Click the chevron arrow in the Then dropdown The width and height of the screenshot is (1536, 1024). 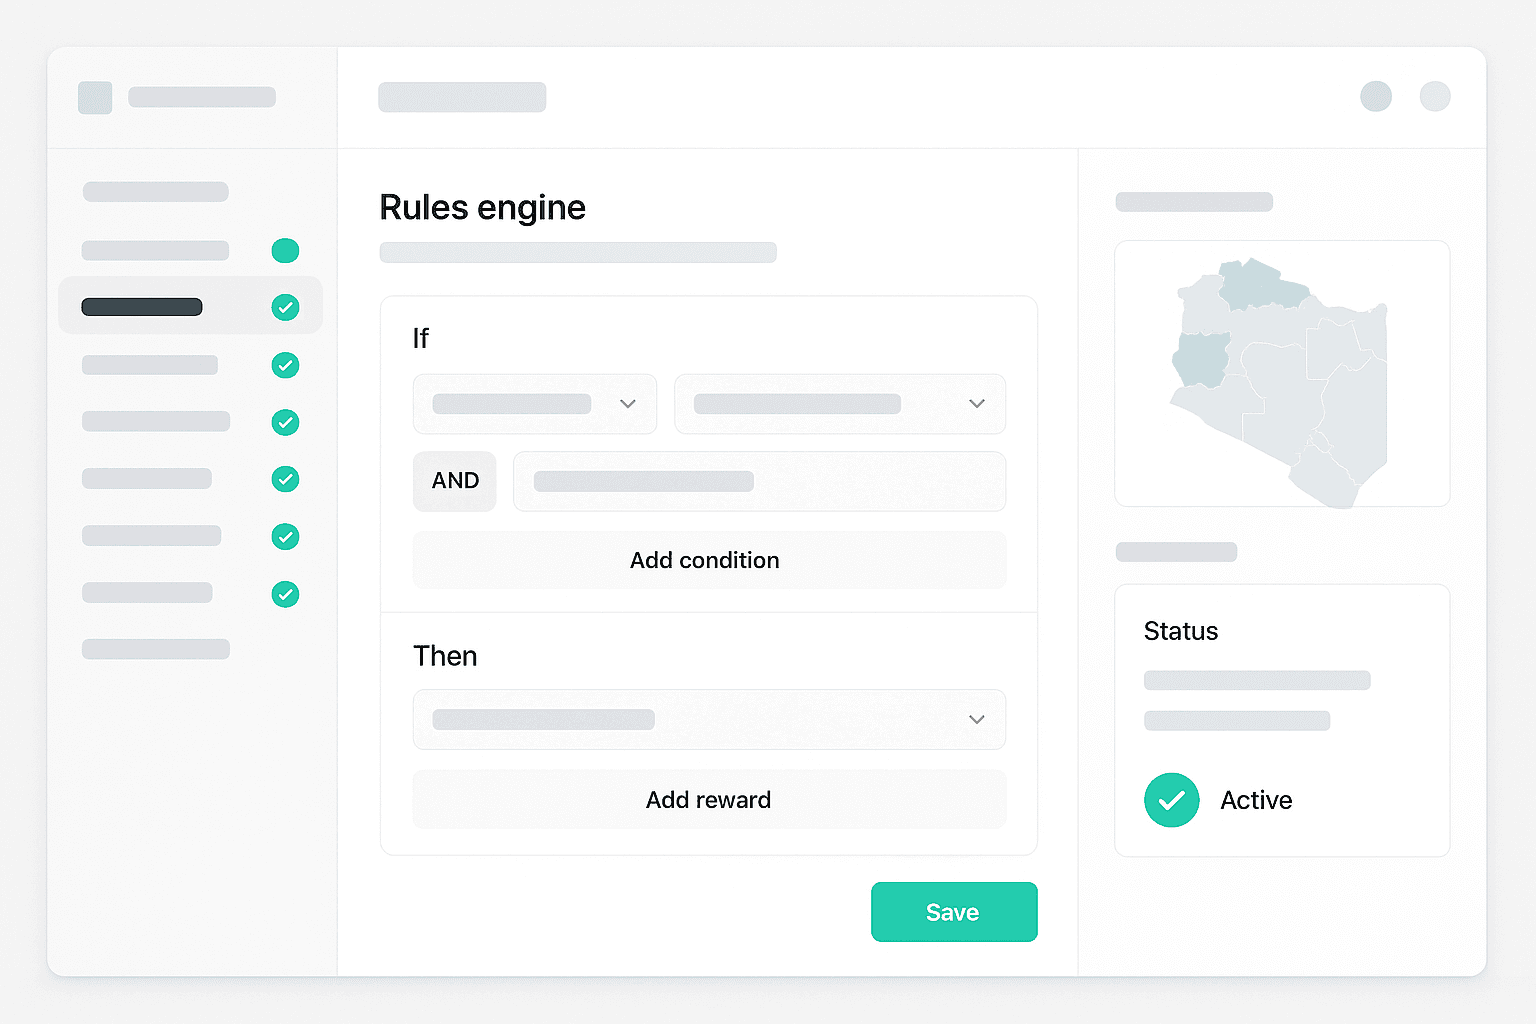tap(977, 720)
